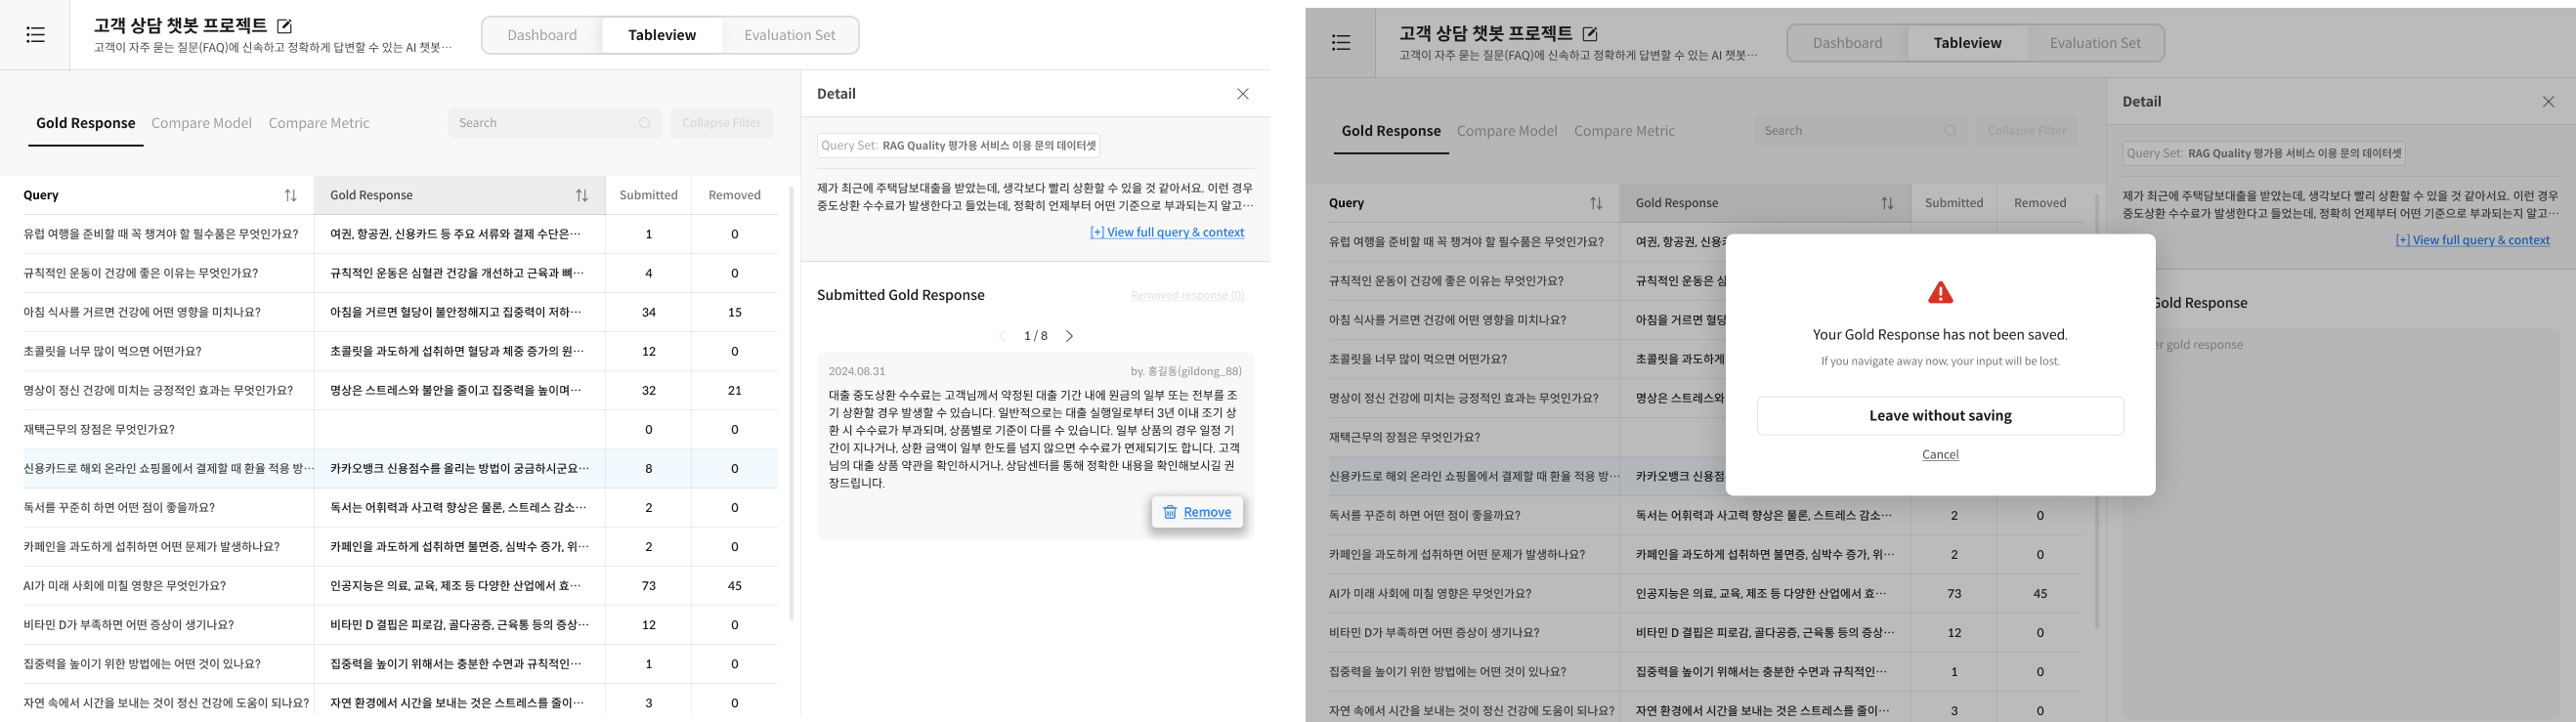
Task: Click the undimmed table's vertical scrollbar
Action: coord(791,400)
